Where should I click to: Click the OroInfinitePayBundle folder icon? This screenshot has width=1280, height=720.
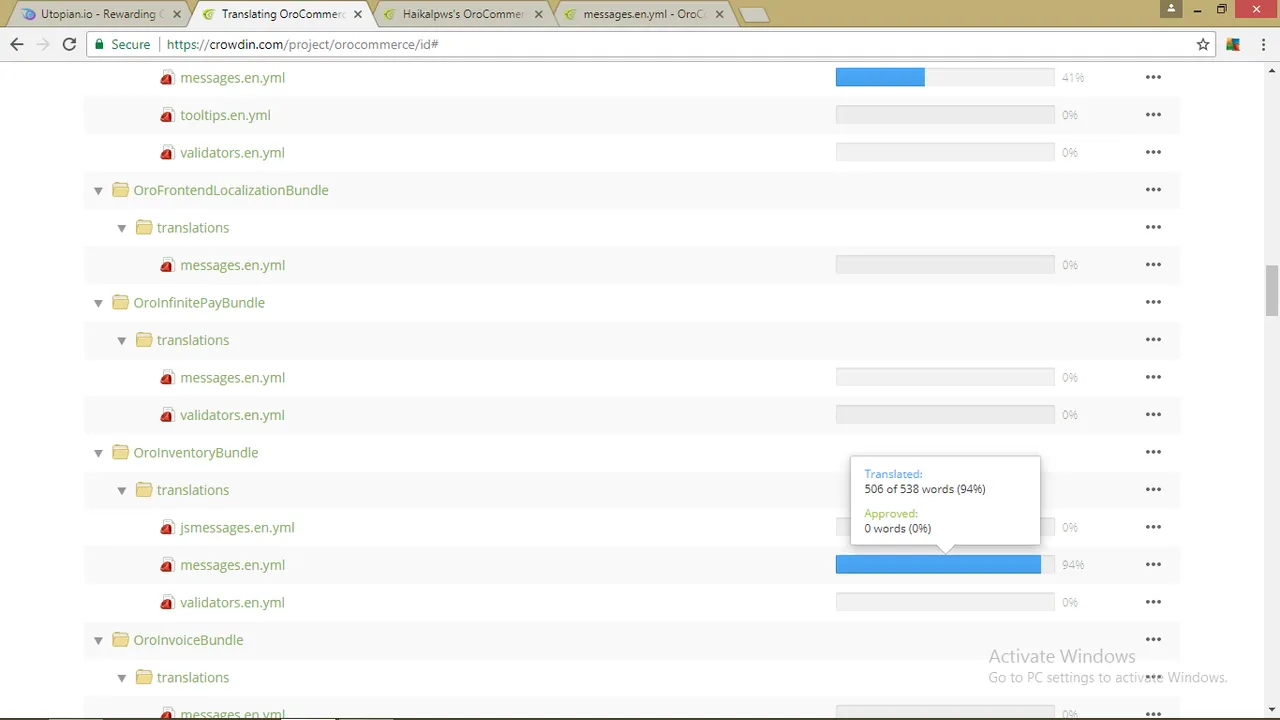[x=121, y=302]
